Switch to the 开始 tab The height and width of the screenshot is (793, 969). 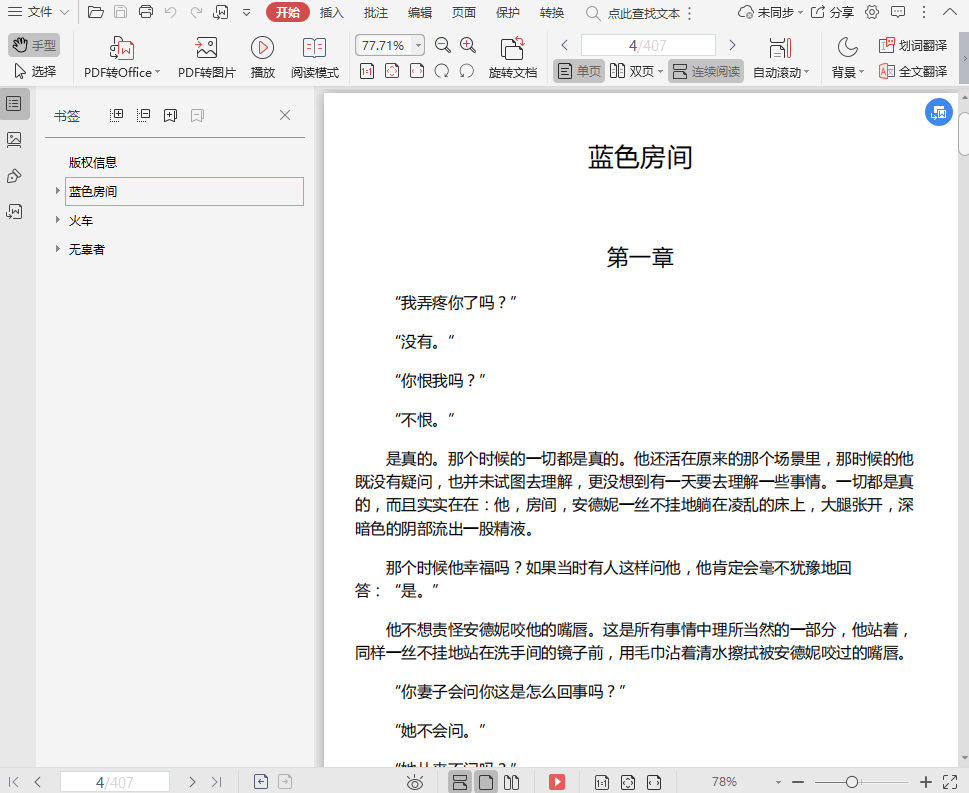point(287,12)
